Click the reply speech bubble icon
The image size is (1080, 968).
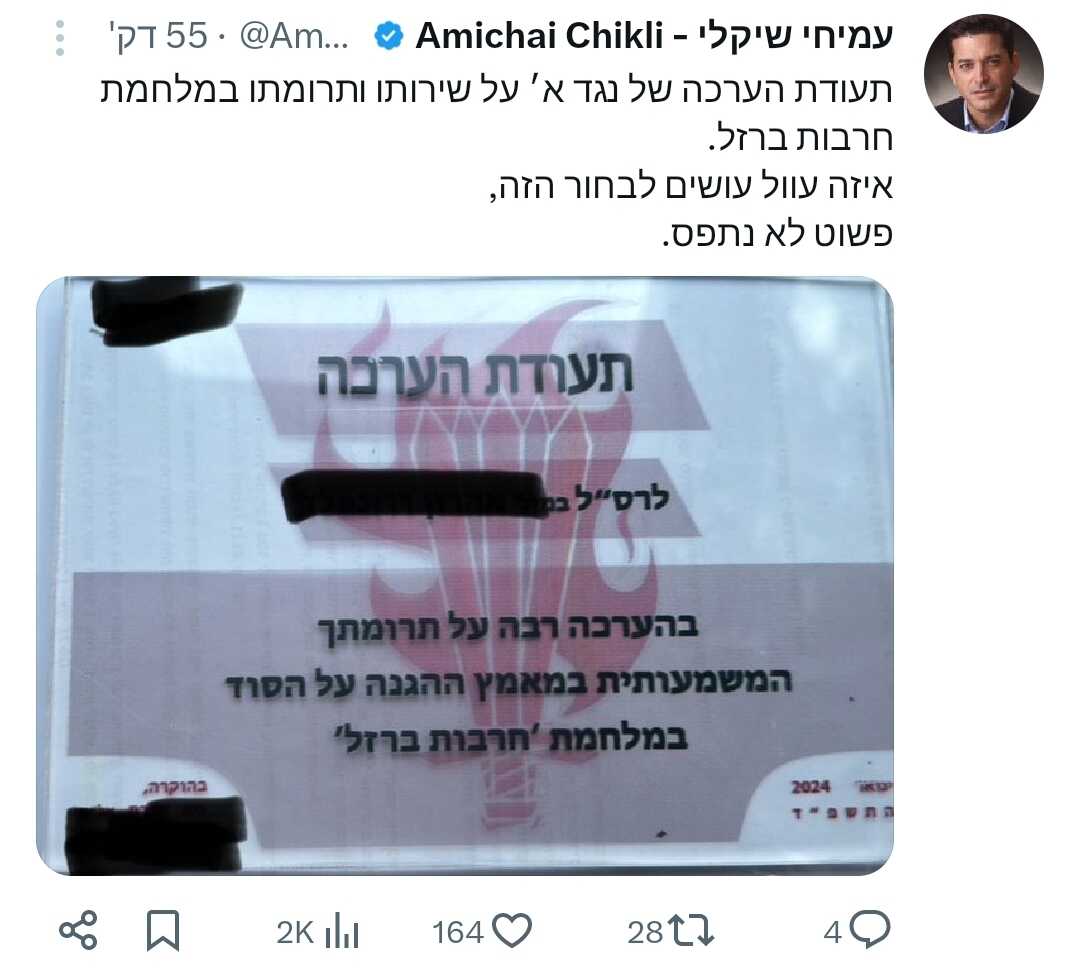click(870, 930)
